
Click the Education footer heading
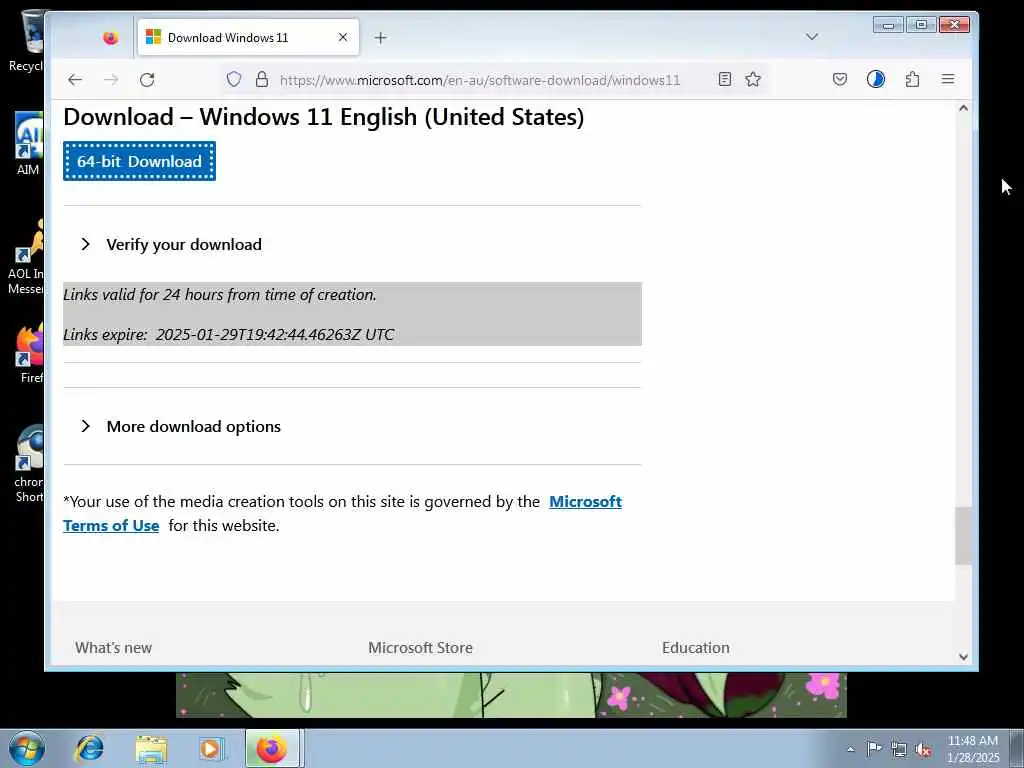696,648
